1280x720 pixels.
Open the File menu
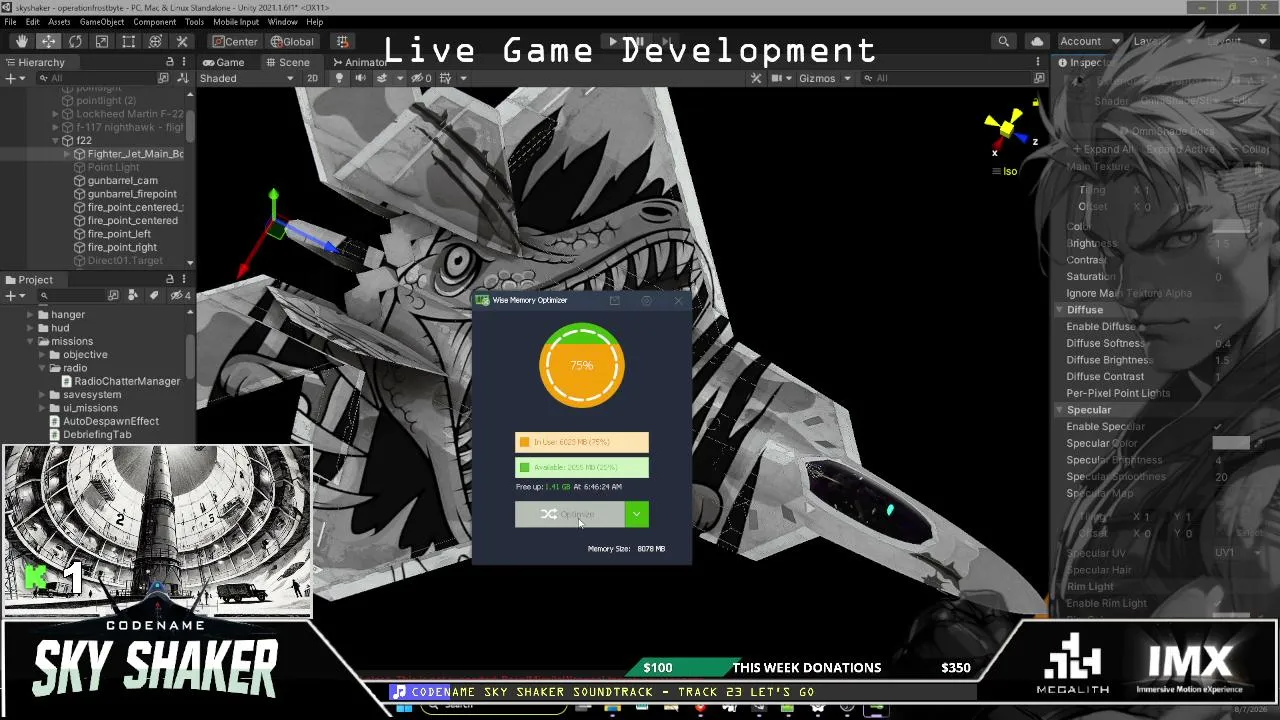click(10, 22)
